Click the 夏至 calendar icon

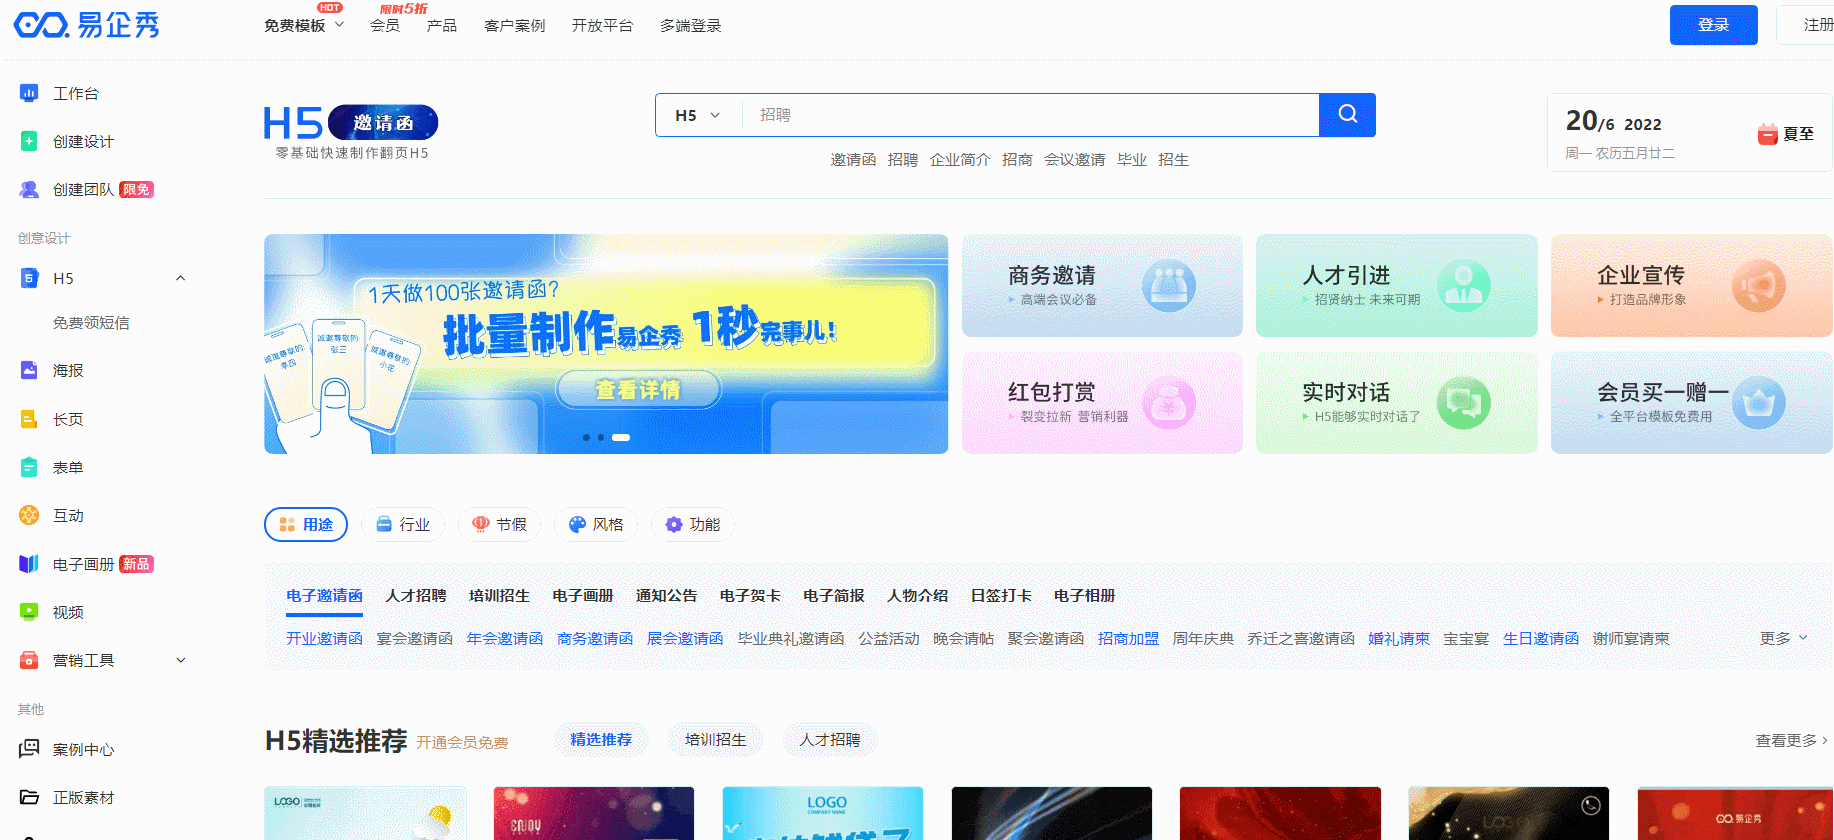pyautogui.click(x=1767, y=134)
